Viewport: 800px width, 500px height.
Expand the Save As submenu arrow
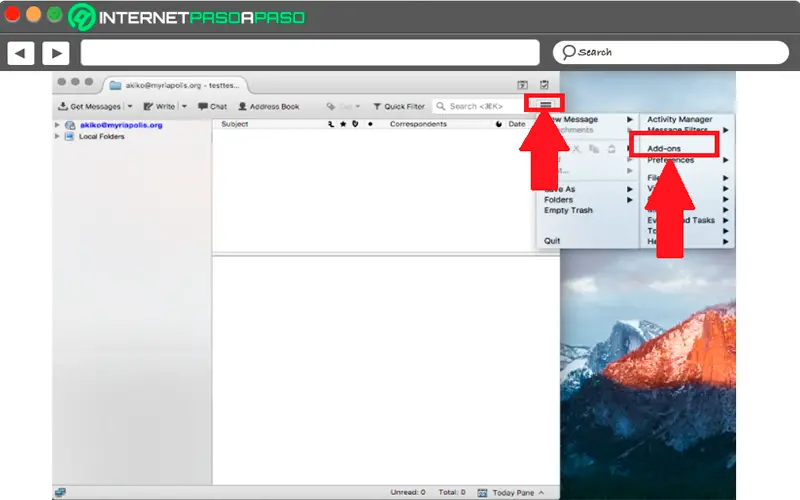(630, 189)
